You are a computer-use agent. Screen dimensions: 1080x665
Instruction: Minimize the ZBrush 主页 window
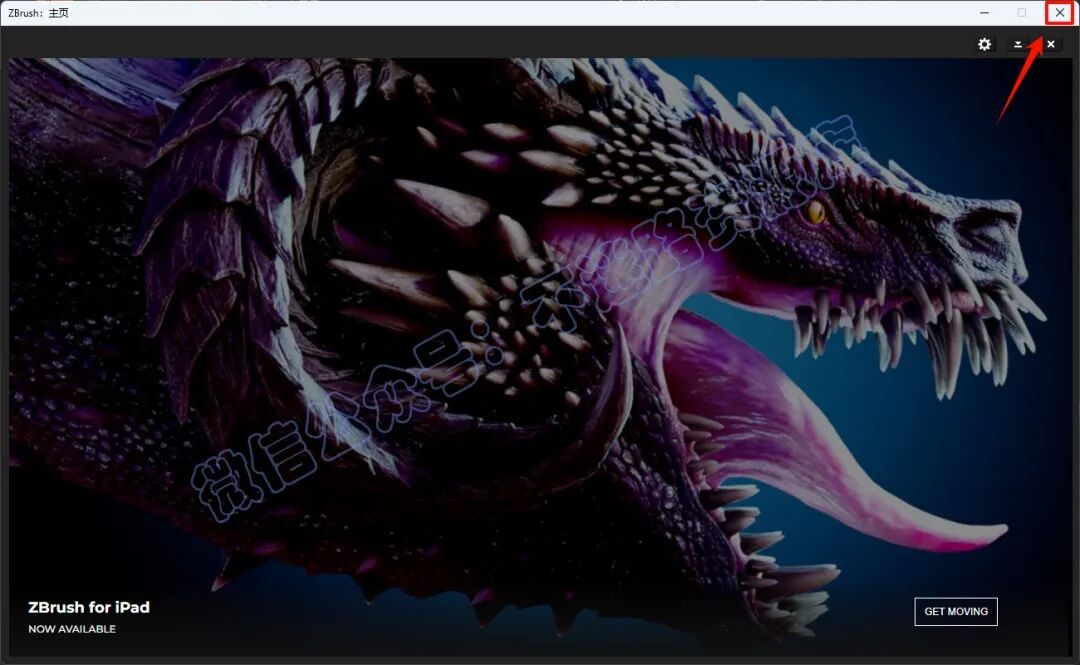tap(984, 12)
